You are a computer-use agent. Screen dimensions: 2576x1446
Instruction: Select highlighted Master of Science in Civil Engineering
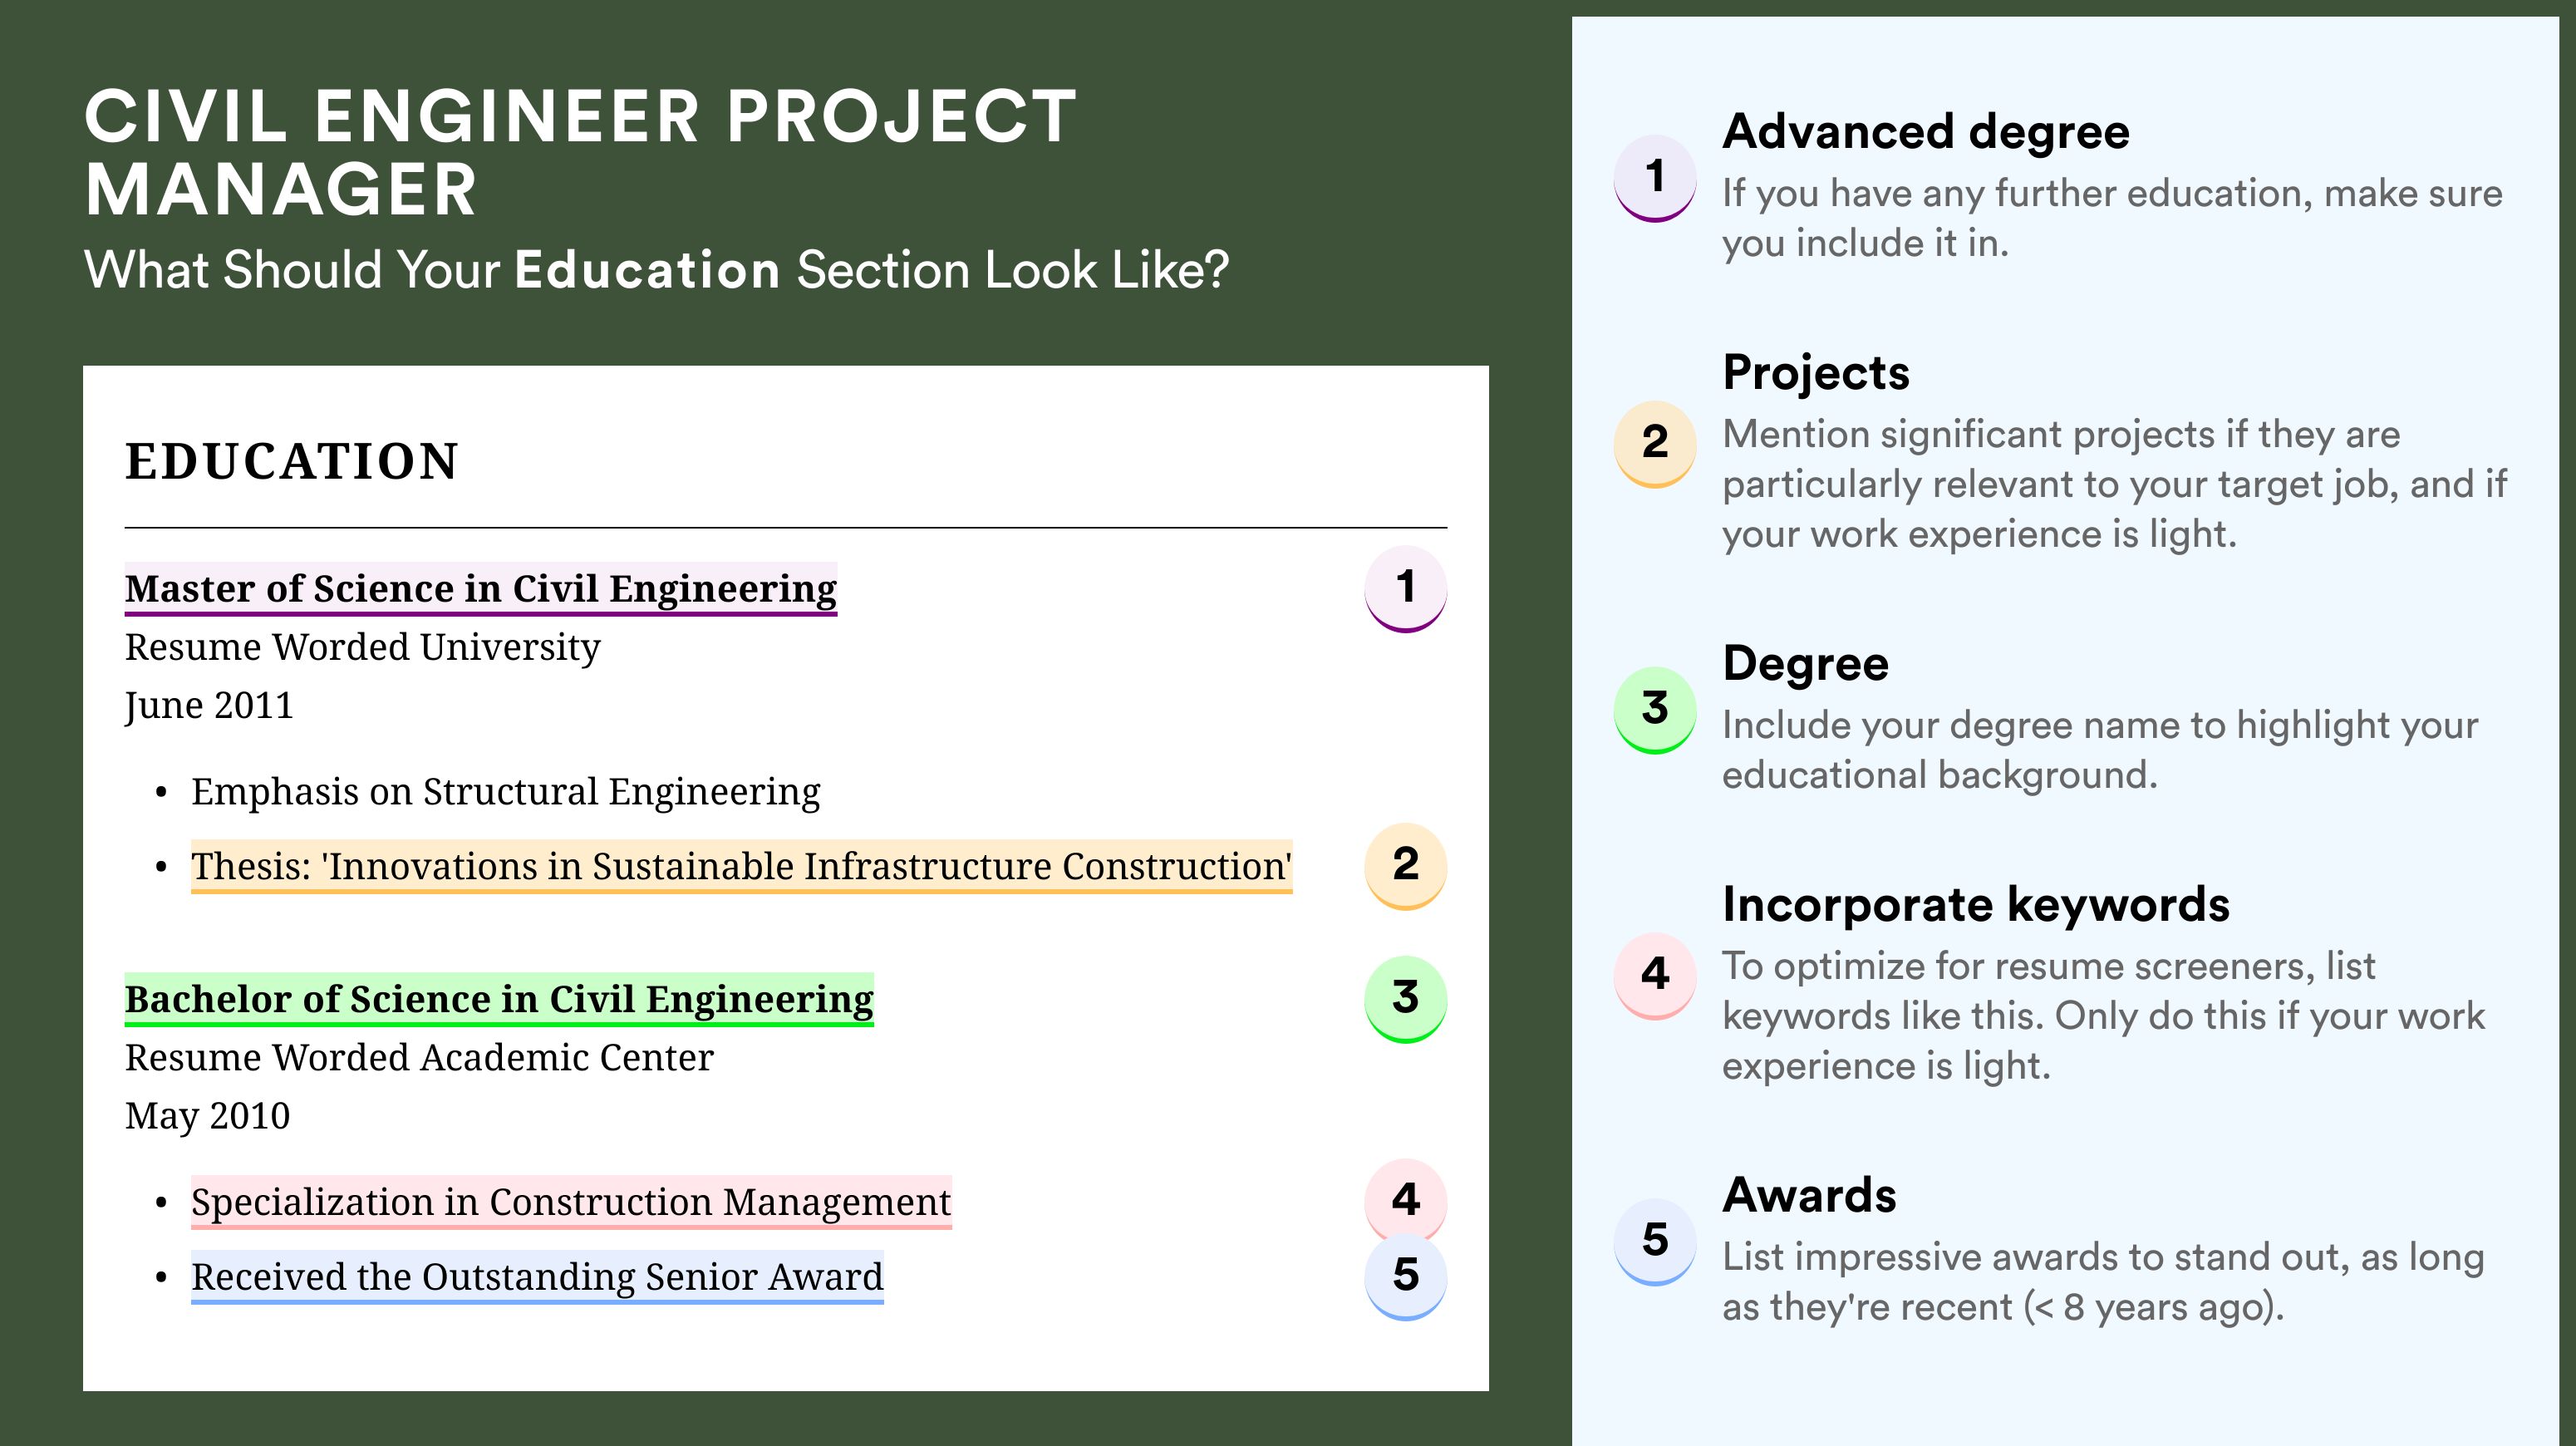pos(481,589)
